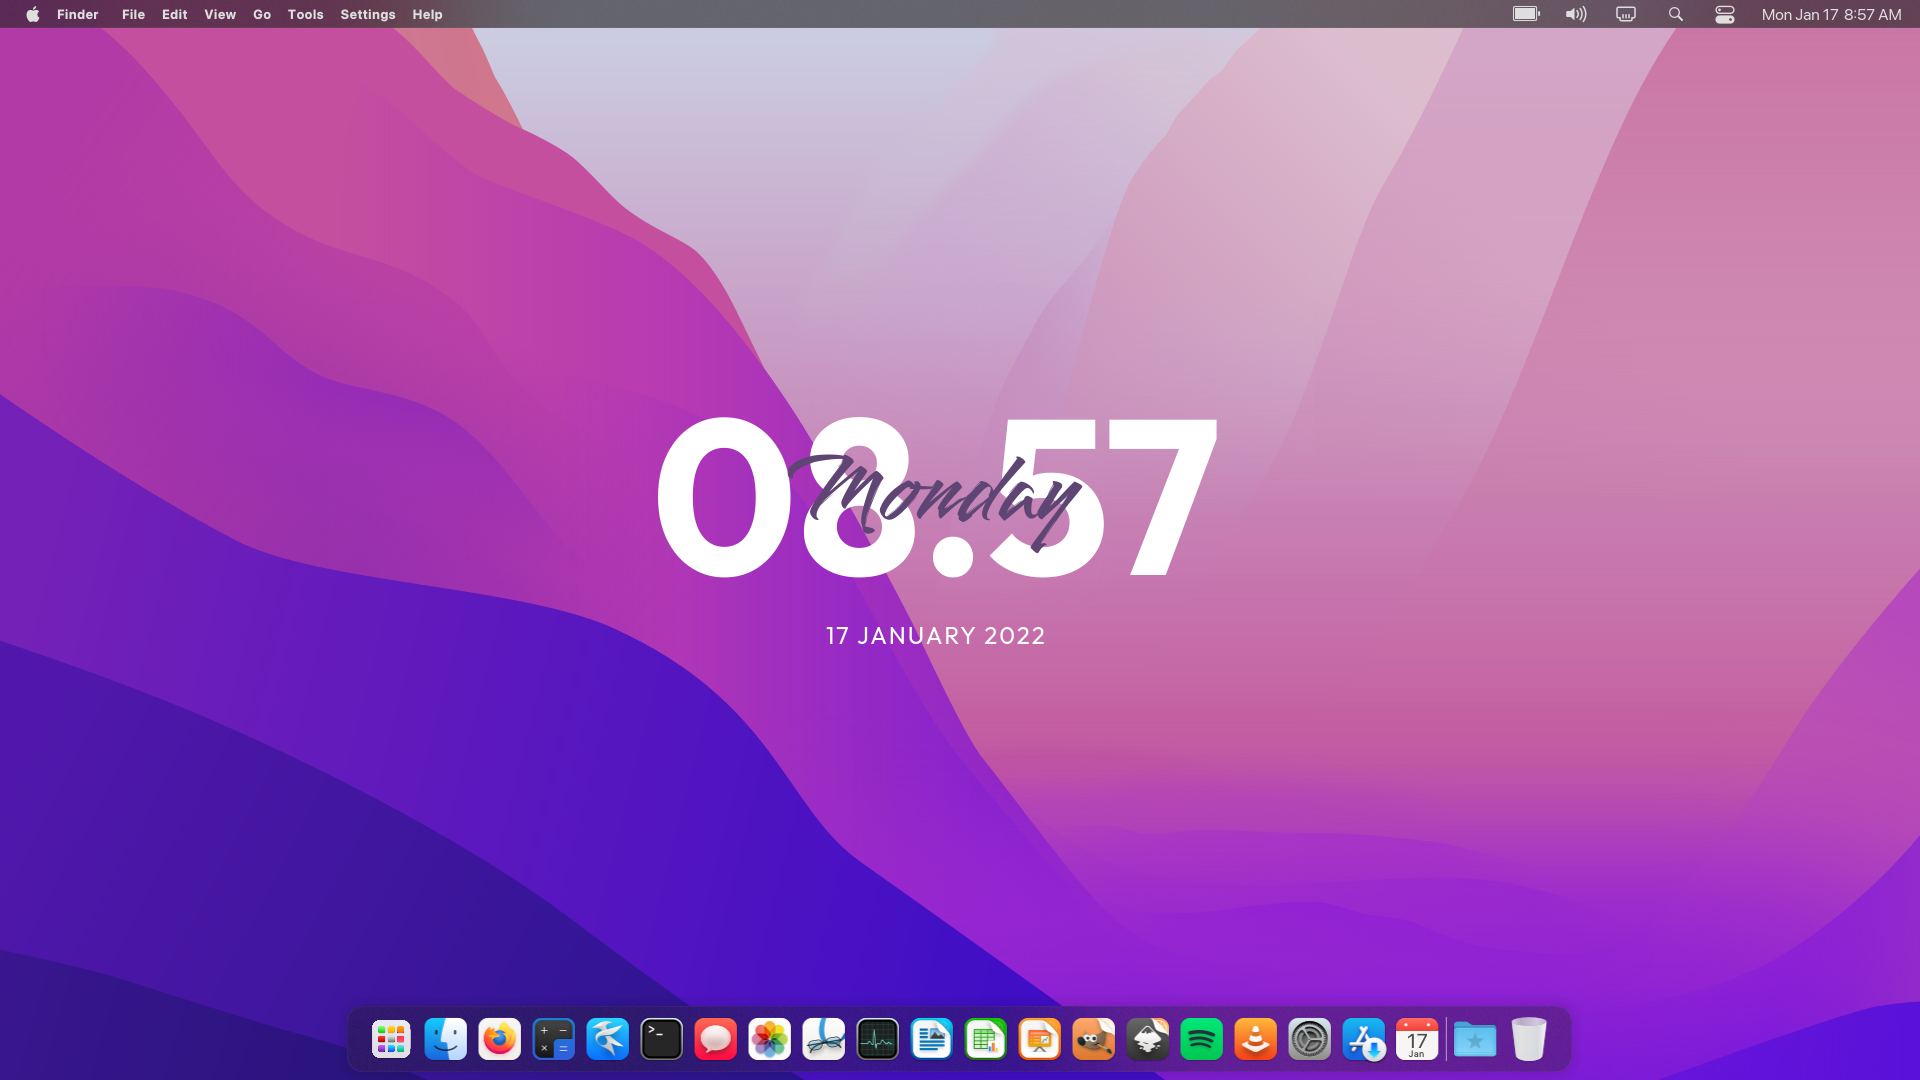Open System Preferences gear icon
Image resolution: width=1920 pixels, height=1080 pixels.
1309,1040
